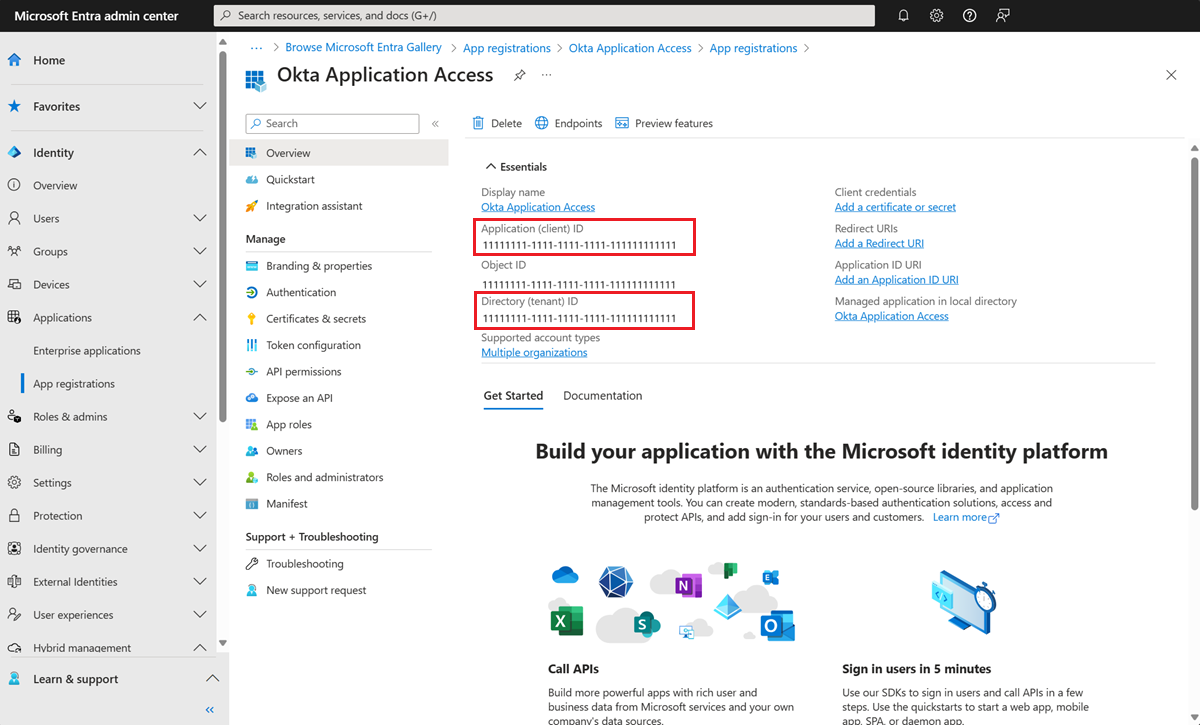Delete the Okta Application Access registration
The width and height of the screenshot is (1200, 725).
click(497, 123)
